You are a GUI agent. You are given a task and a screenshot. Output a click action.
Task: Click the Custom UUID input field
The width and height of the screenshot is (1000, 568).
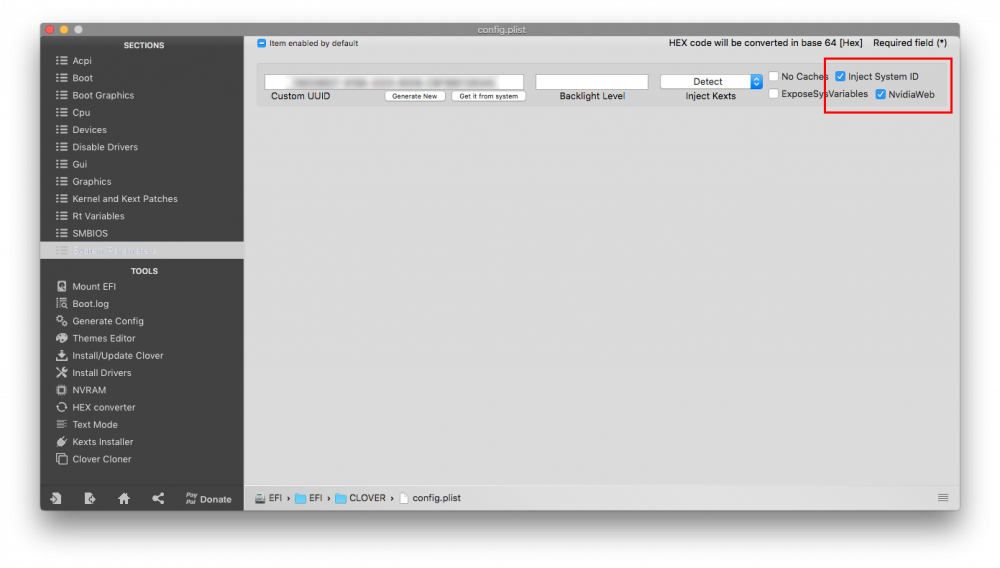pos(394,82)
